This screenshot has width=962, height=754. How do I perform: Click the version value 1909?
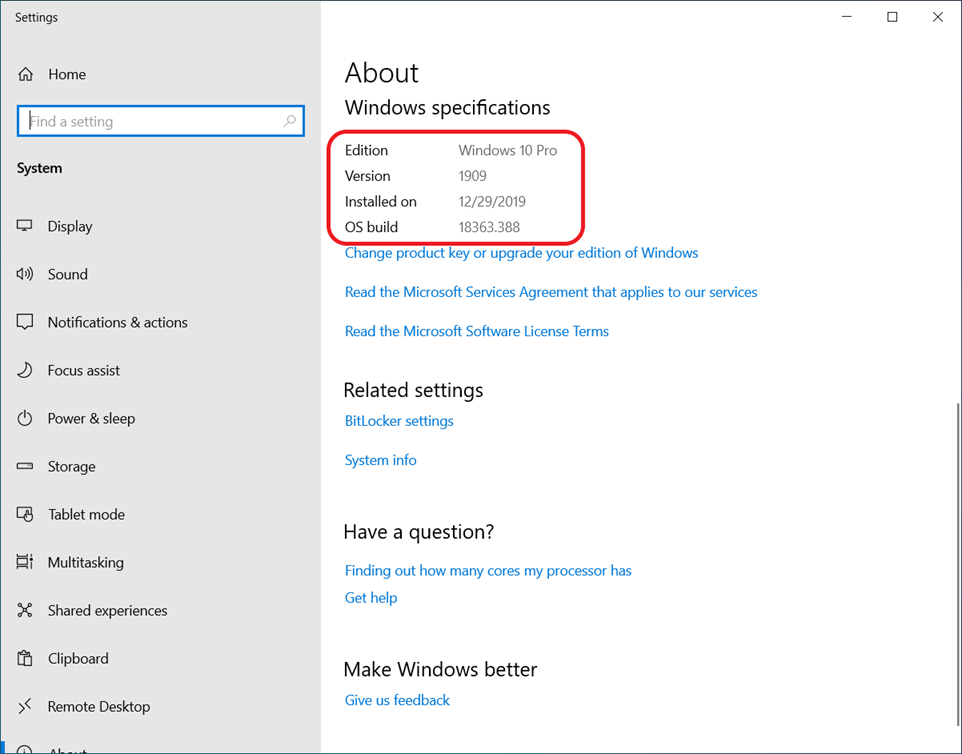click(472, 176)
